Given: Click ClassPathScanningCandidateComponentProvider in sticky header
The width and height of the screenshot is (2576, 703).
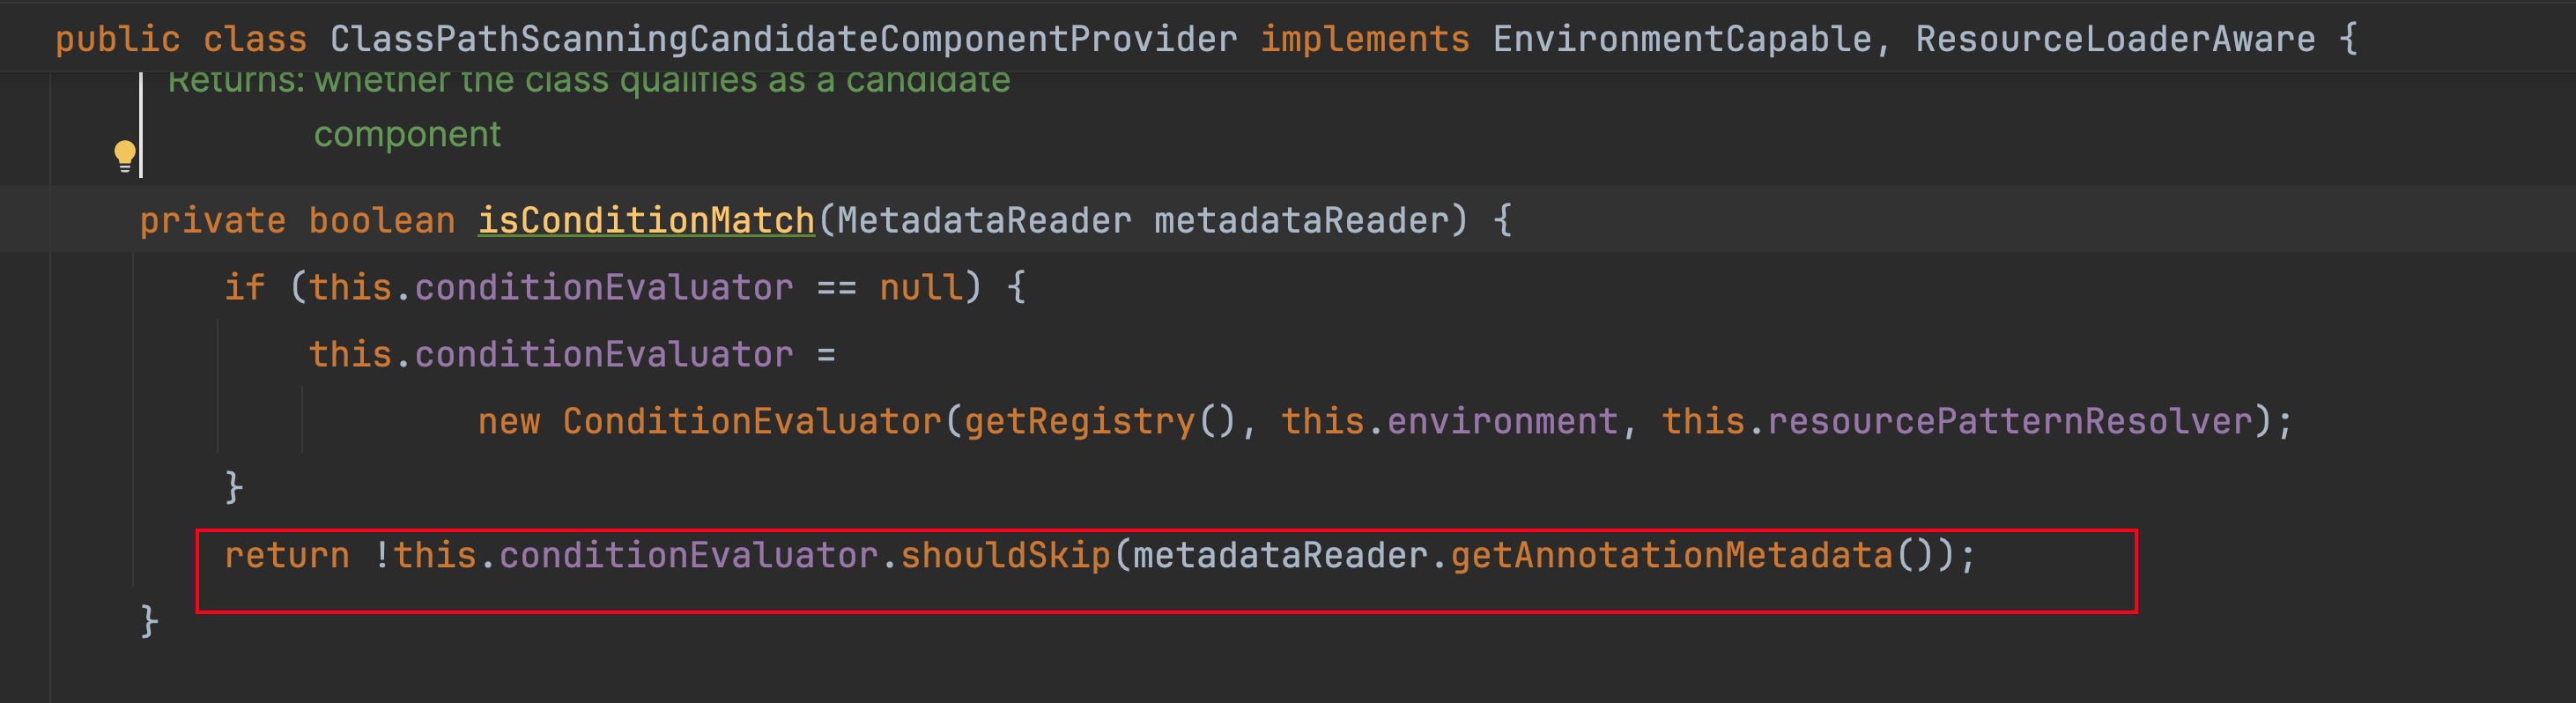Looking at the screenshot, I should pyautogui.click(x=783, y=39).
